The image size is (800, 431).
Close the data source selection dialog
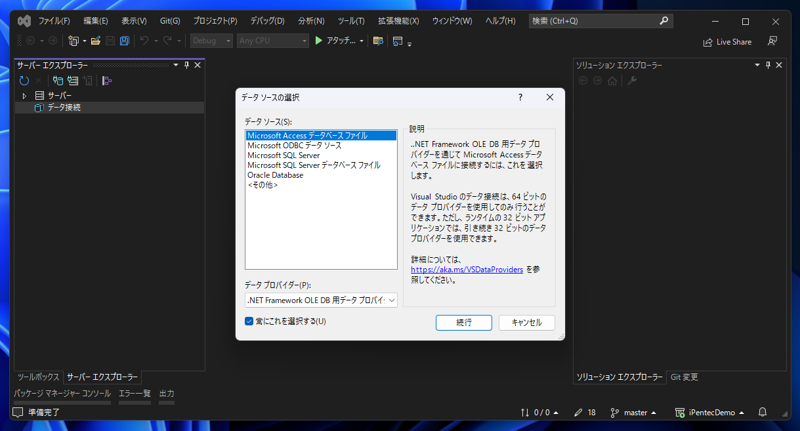pyautogui.click(x=549, y=97)
